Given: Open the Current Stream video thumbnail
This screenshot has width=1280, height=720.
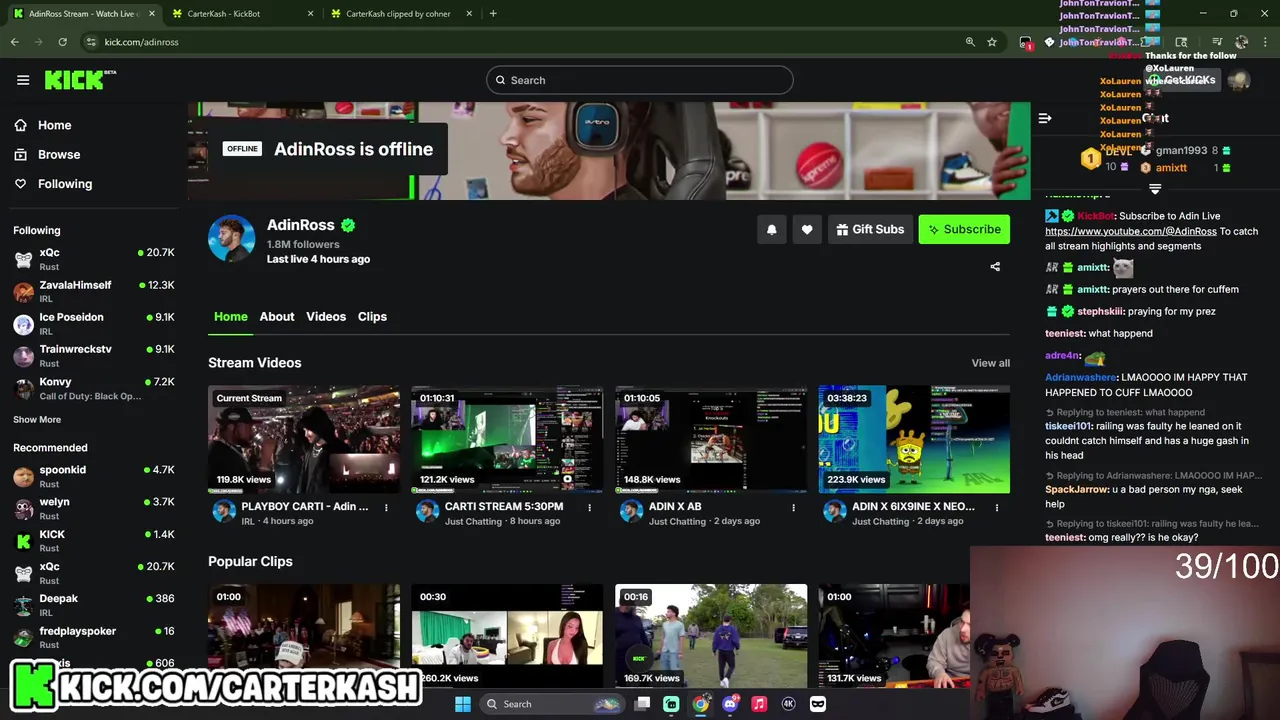Looking at the screenshot, I should point(304,439).
